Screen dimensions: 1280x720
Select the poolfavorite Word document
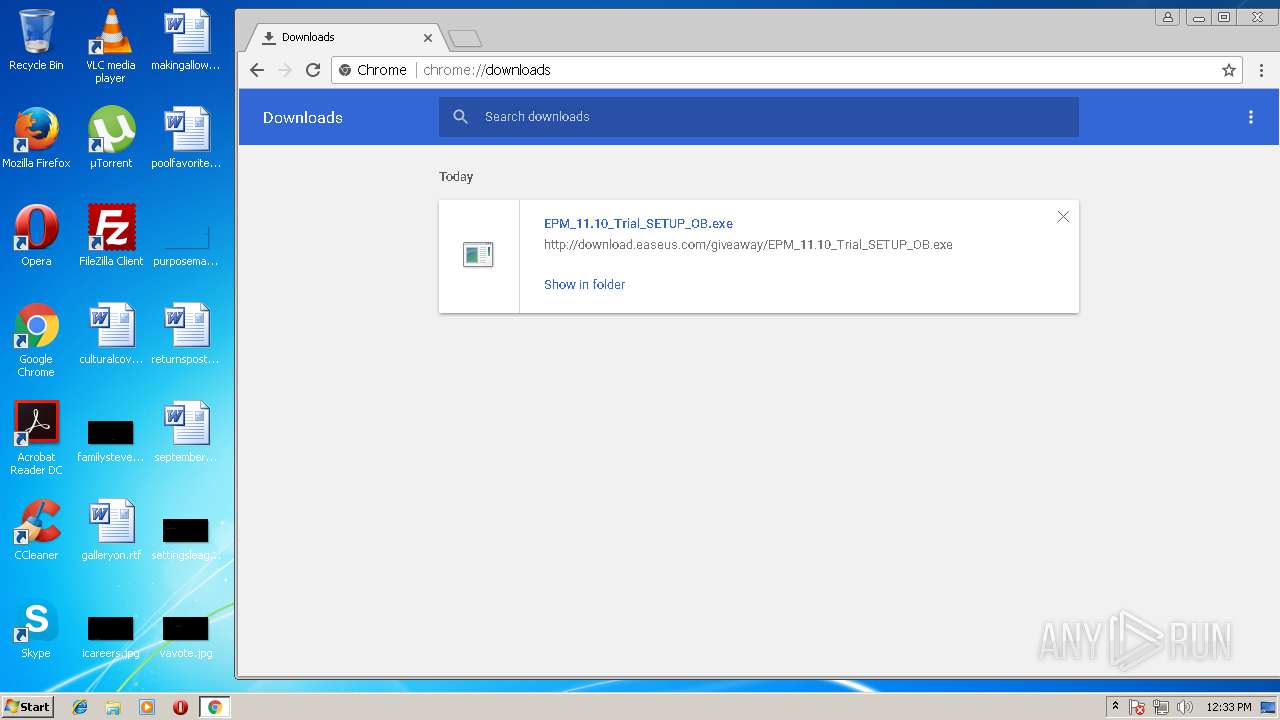186,138
